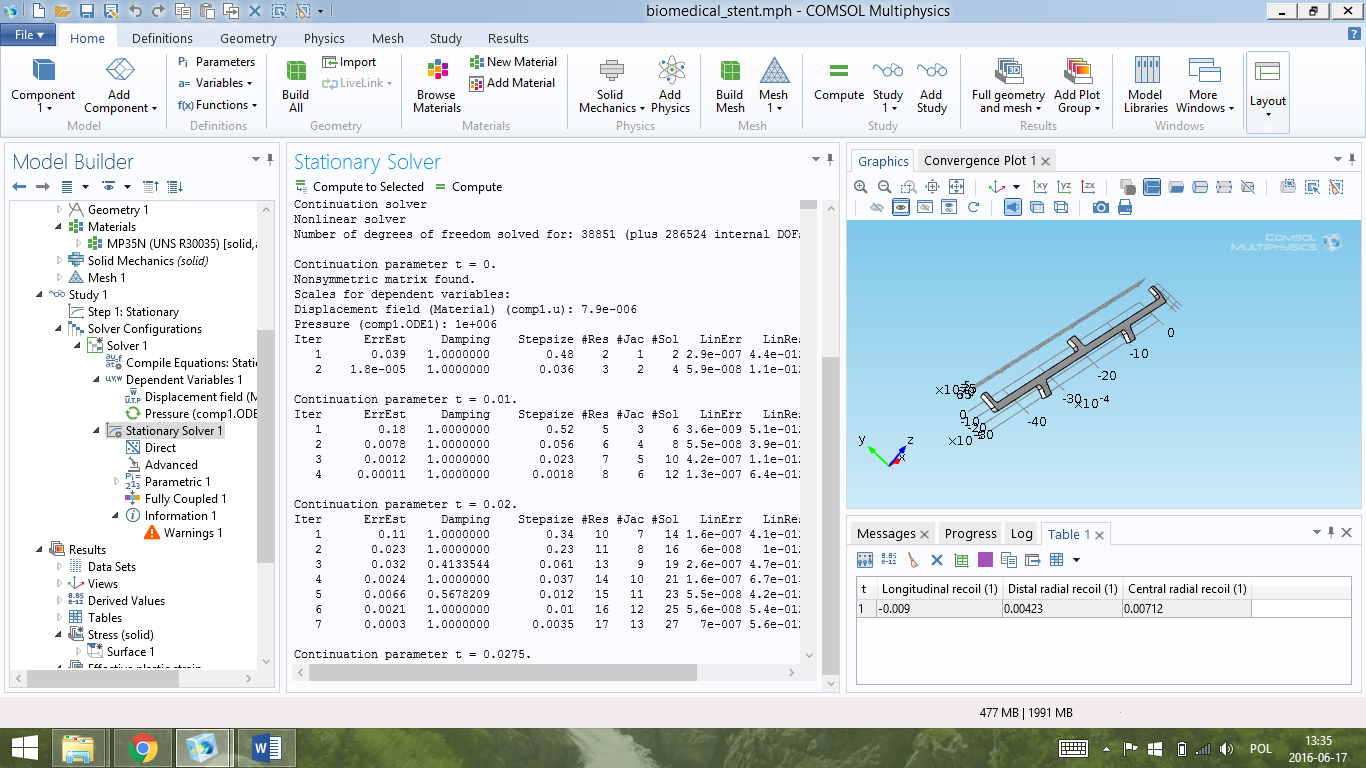The image size is (1366, 768).
Task: Click the Build All geometry icon
Action: tap(296, 86)
